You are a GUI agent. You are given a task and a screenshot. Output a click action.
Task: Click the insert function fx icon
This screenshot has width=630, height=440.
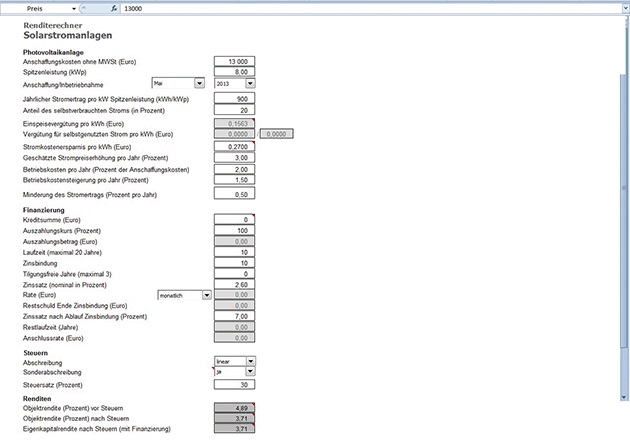click(x=114, y=6)
